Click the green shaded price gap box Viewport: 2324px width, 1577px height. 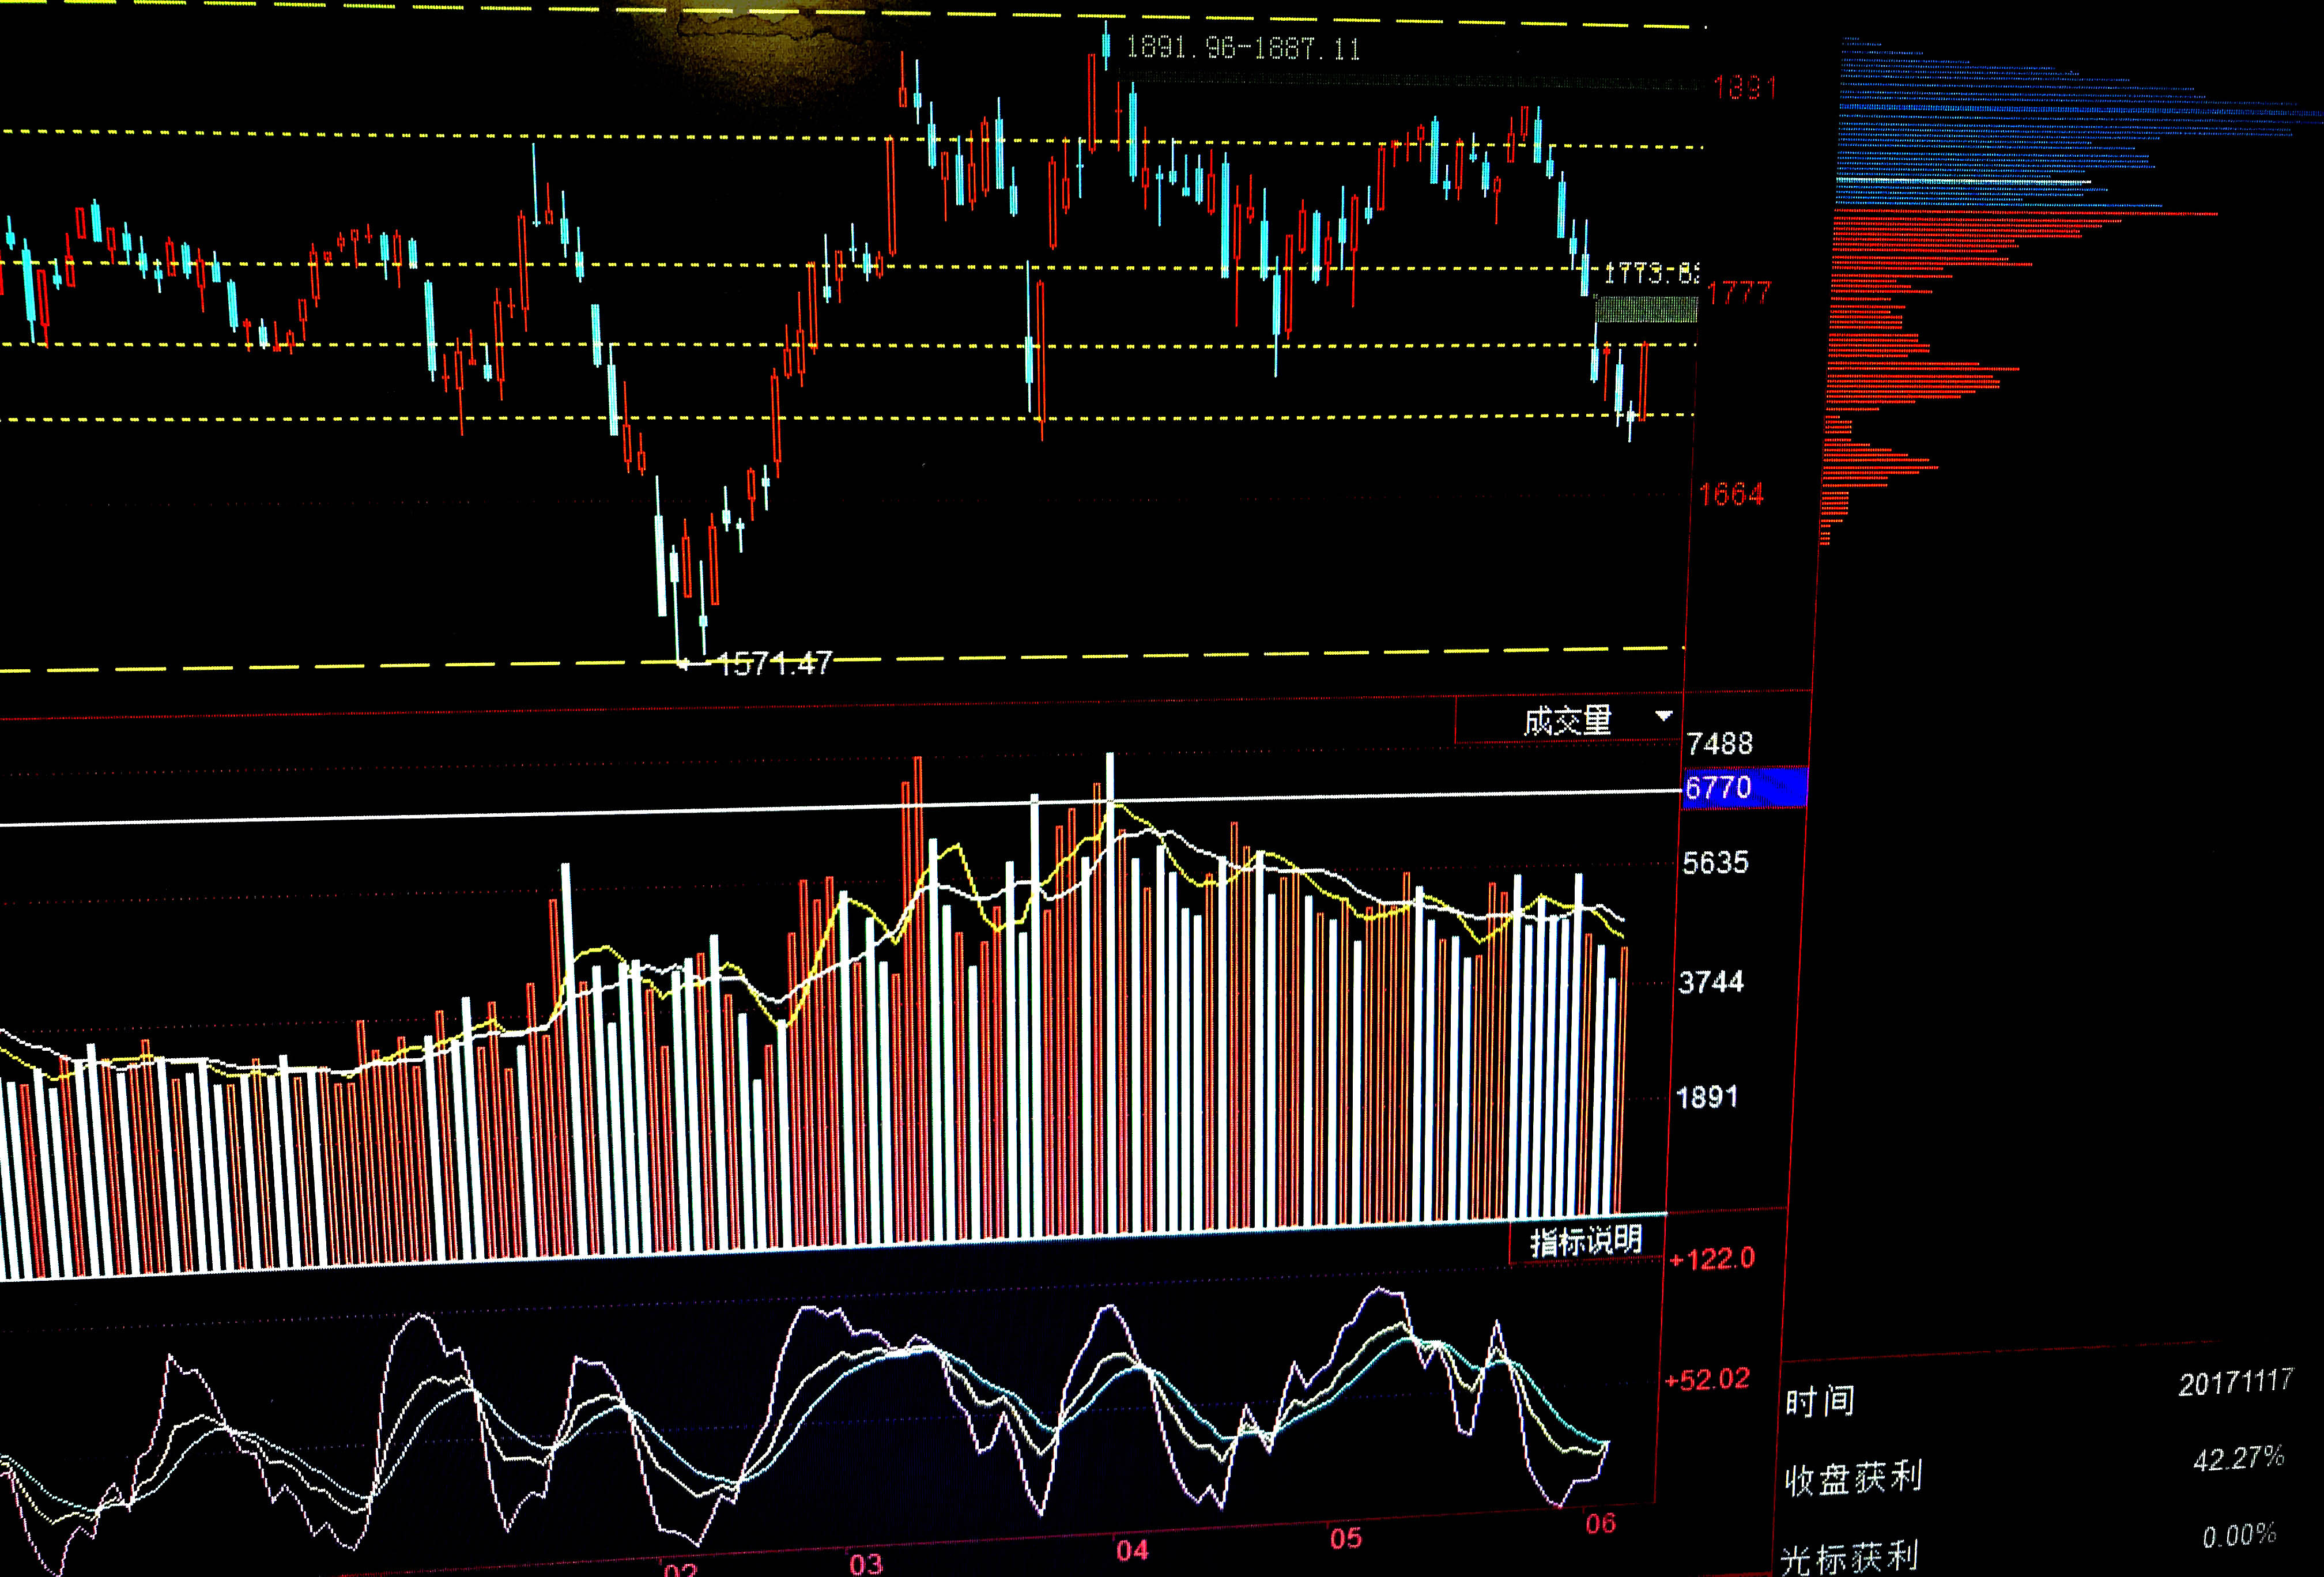coord(1646,309)
